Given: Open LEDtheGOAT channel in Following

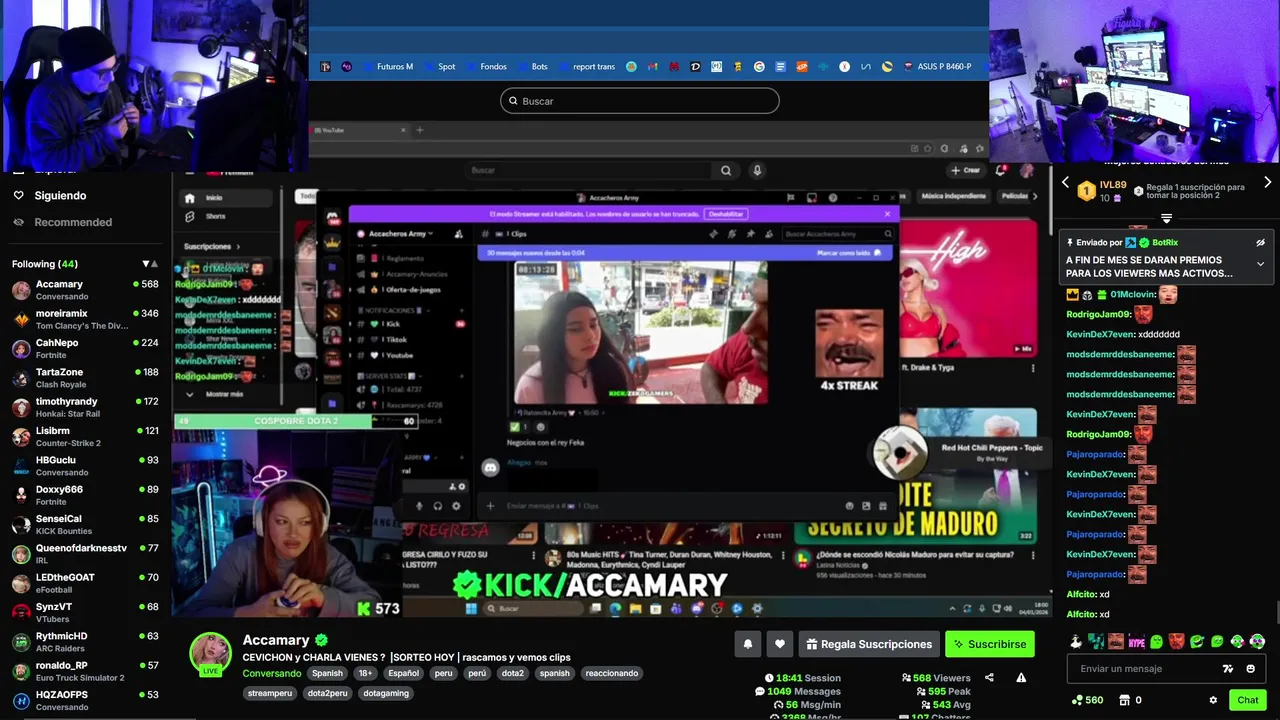Looking at the screenshot, I should [85, 583].
